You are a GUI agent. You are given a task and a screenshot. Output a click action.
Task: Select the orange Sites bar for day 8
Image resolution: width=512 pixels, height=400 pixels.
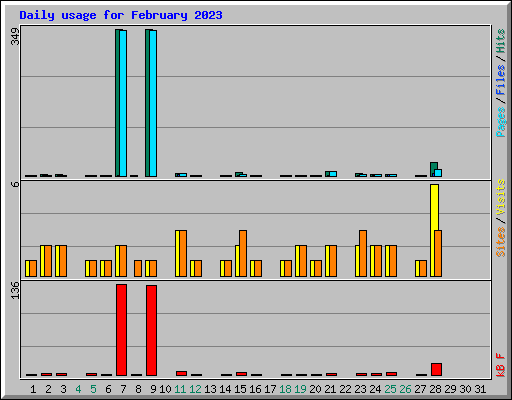[x=138, y=268]
